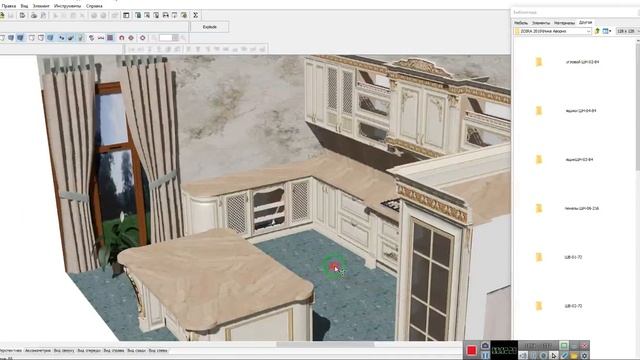The height and width of the screenshot is (360, 640).
Task: Open the Инструменты menu
Action: pos(68,6)
